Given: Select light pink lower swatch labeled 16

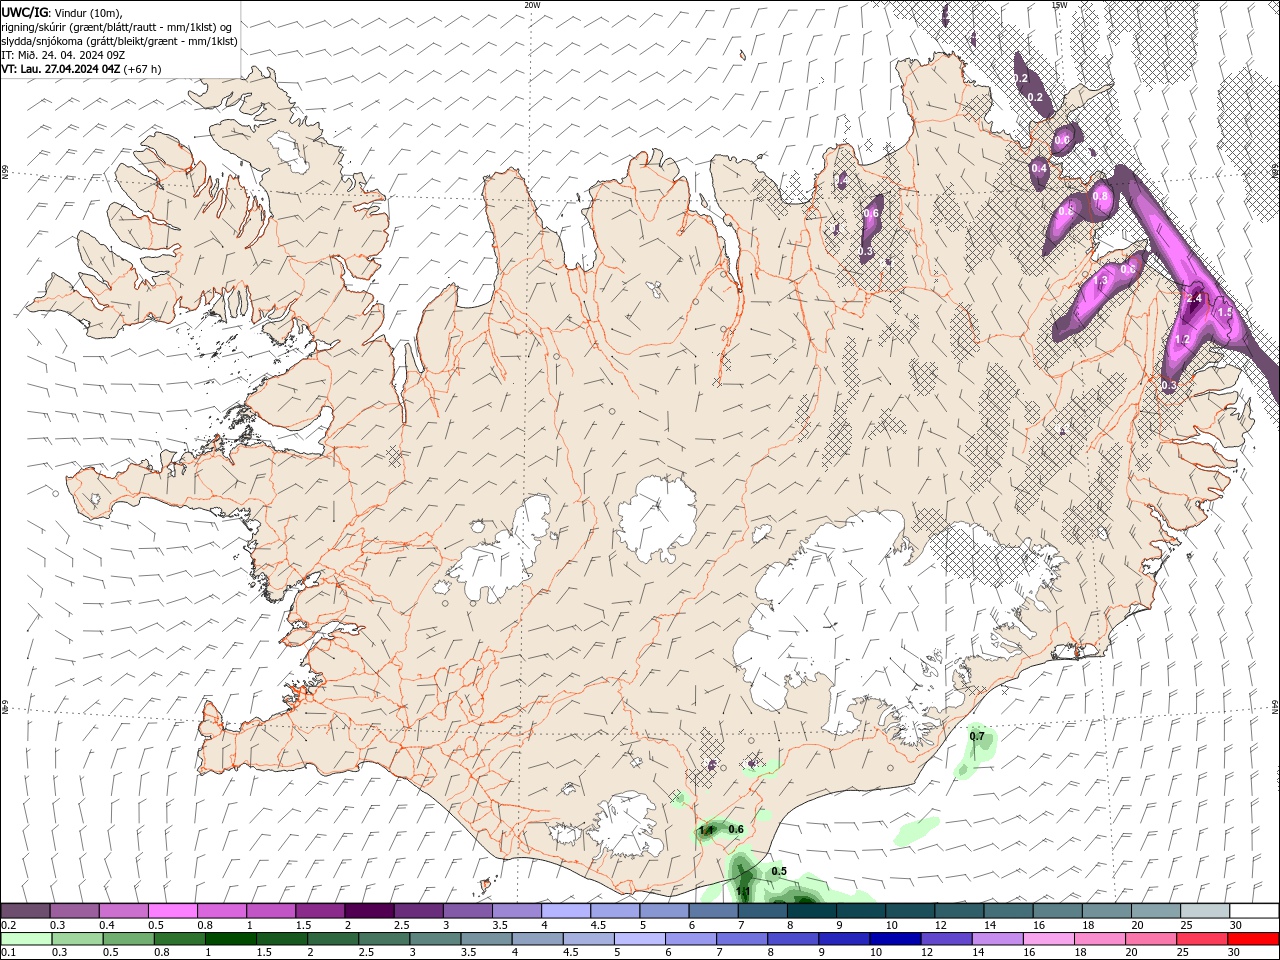Looking at the screenshot, I should pos(1048,939).
